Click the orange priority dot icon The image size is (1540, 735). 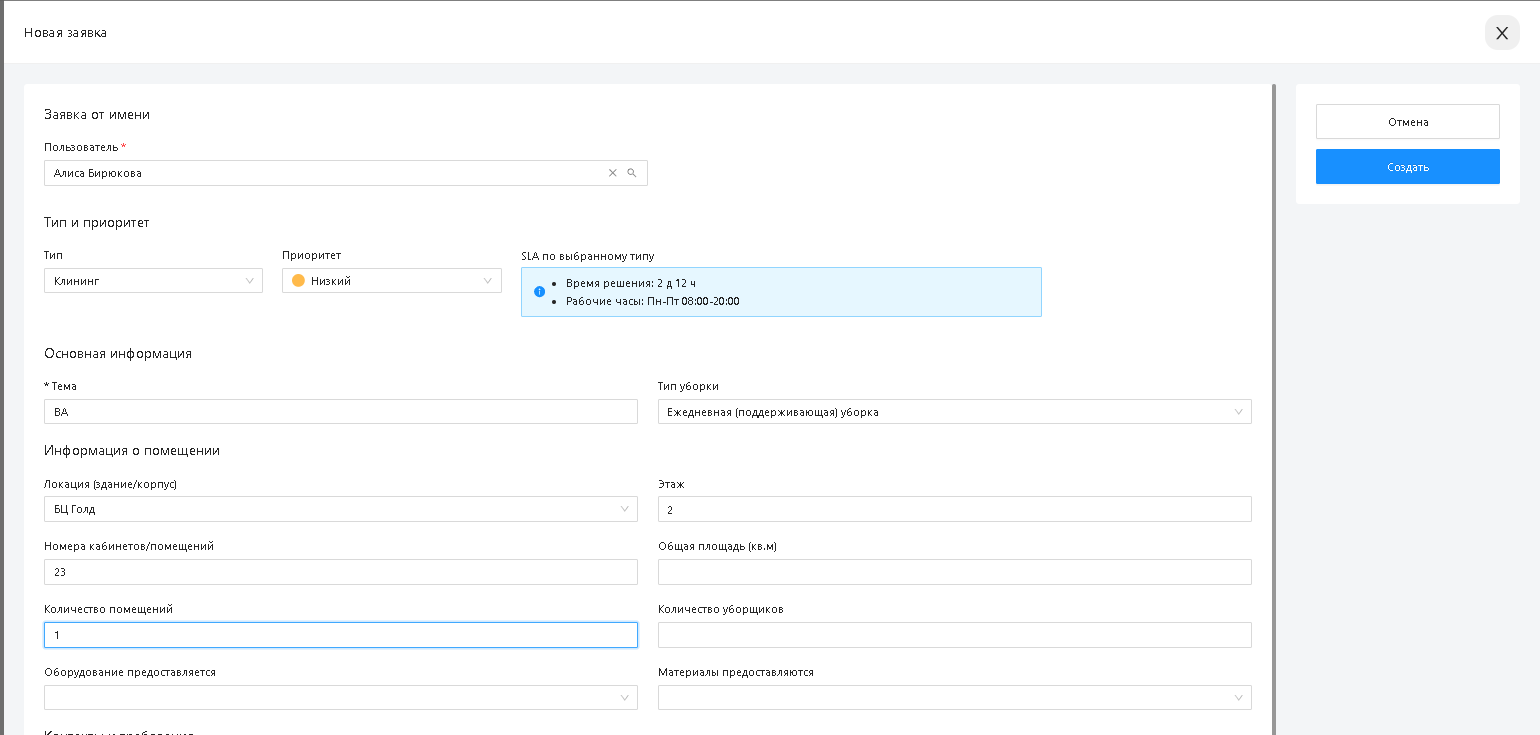298,281
